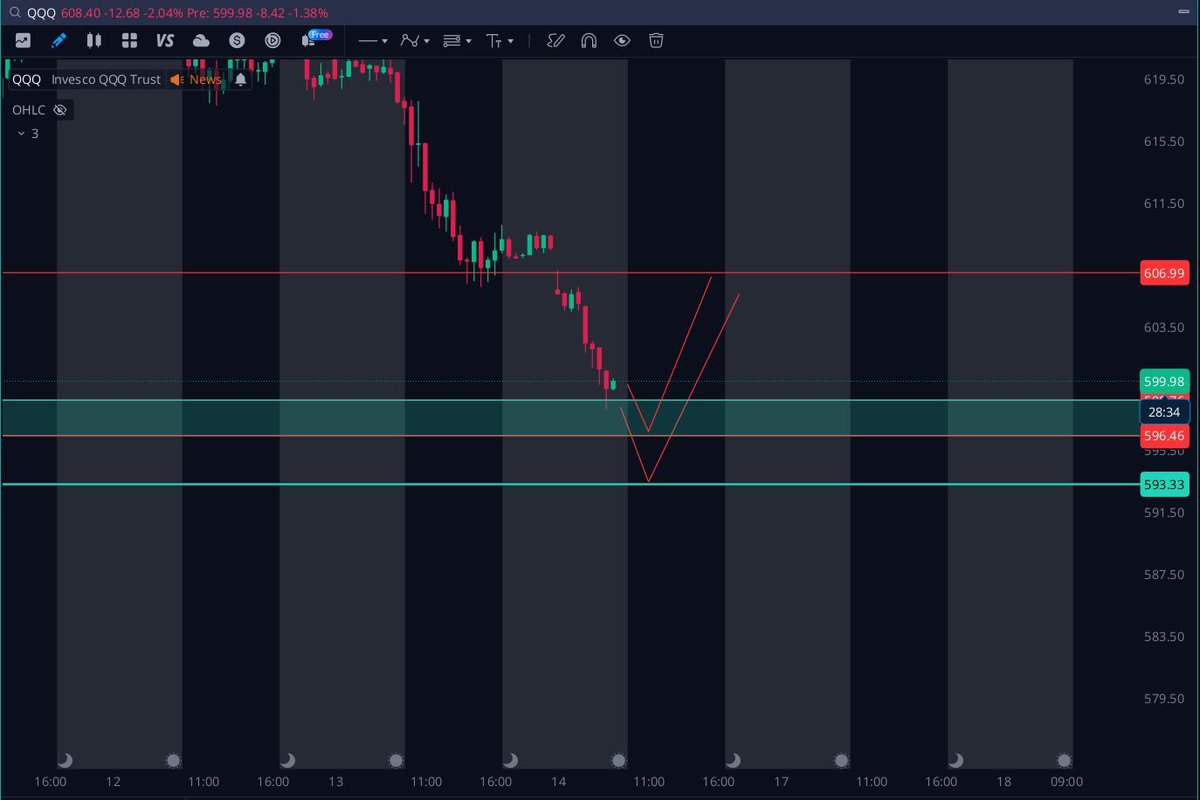This screenshot has height=800, width=1200.
Task: Click the 591.50 price axis label
Action: pyautogui.click(x=1163, y=512)
